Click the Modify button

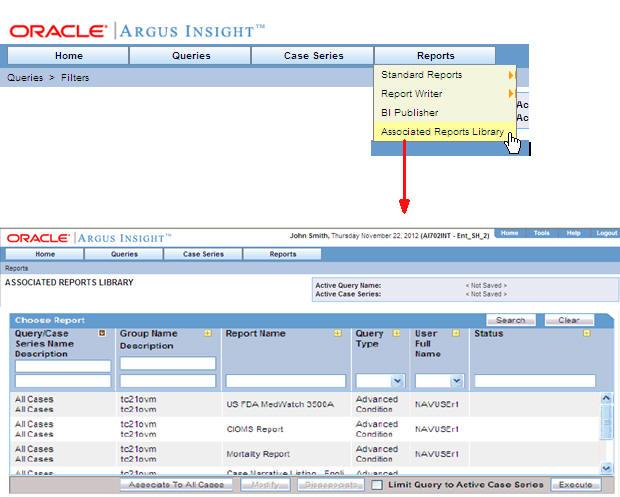pos(265,485)
